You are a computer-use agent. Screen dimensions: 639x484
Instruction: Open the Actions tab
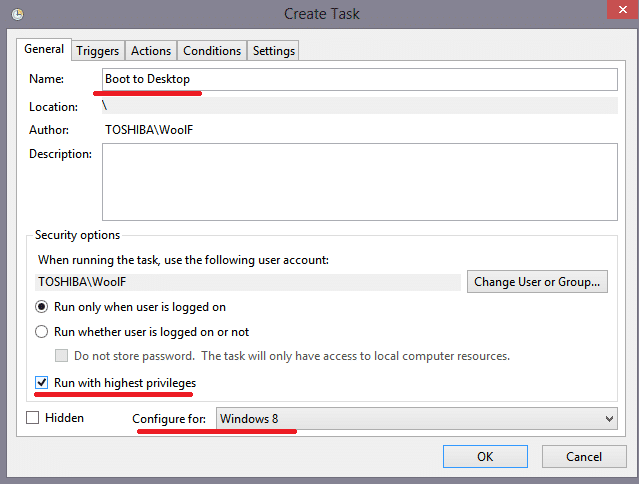point(151,51)
